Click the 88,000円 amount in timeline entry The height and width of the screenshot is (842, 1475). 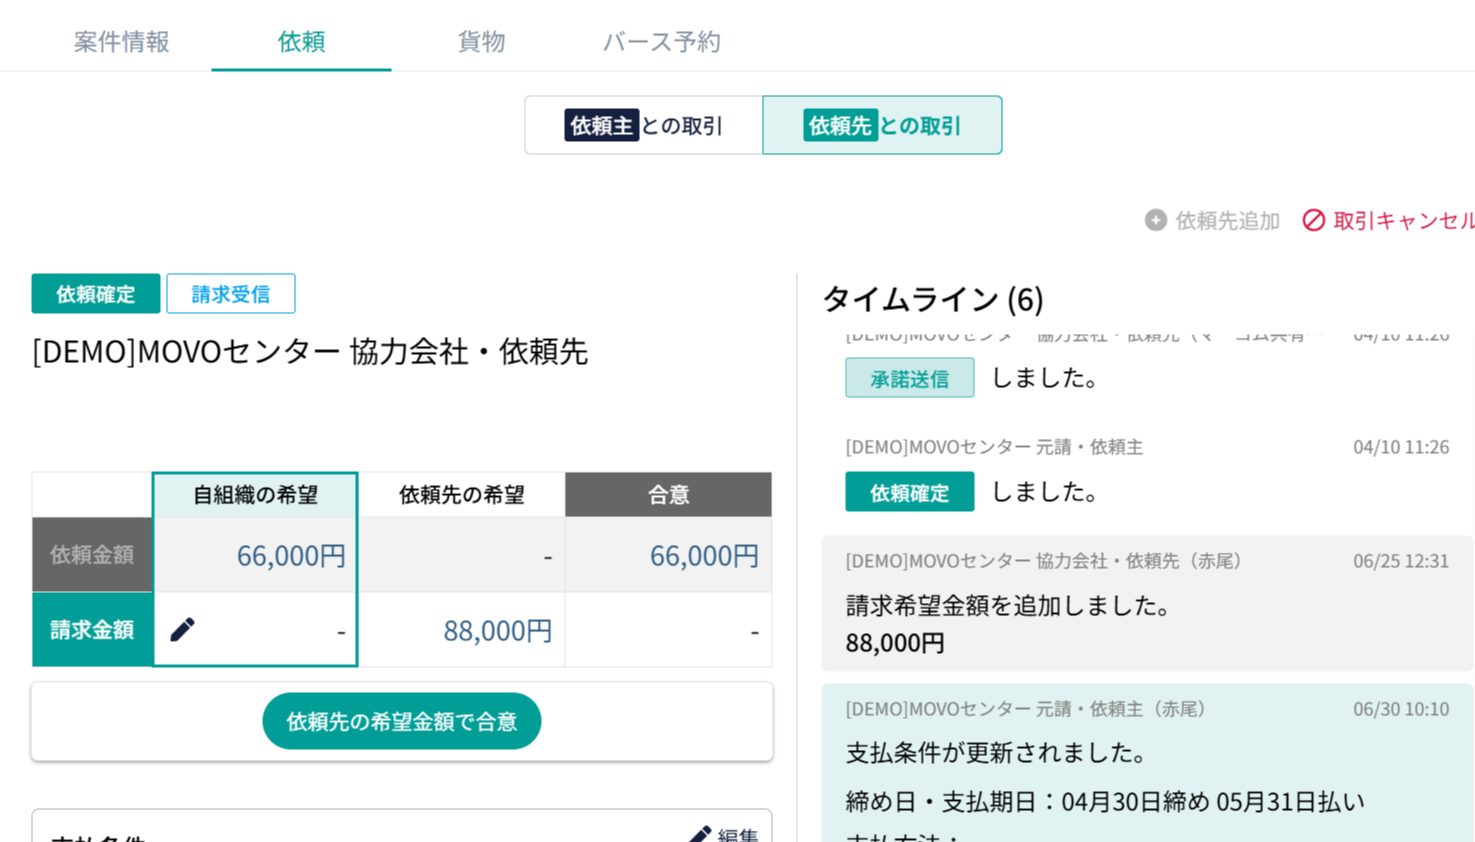click(x=895, y=643)
